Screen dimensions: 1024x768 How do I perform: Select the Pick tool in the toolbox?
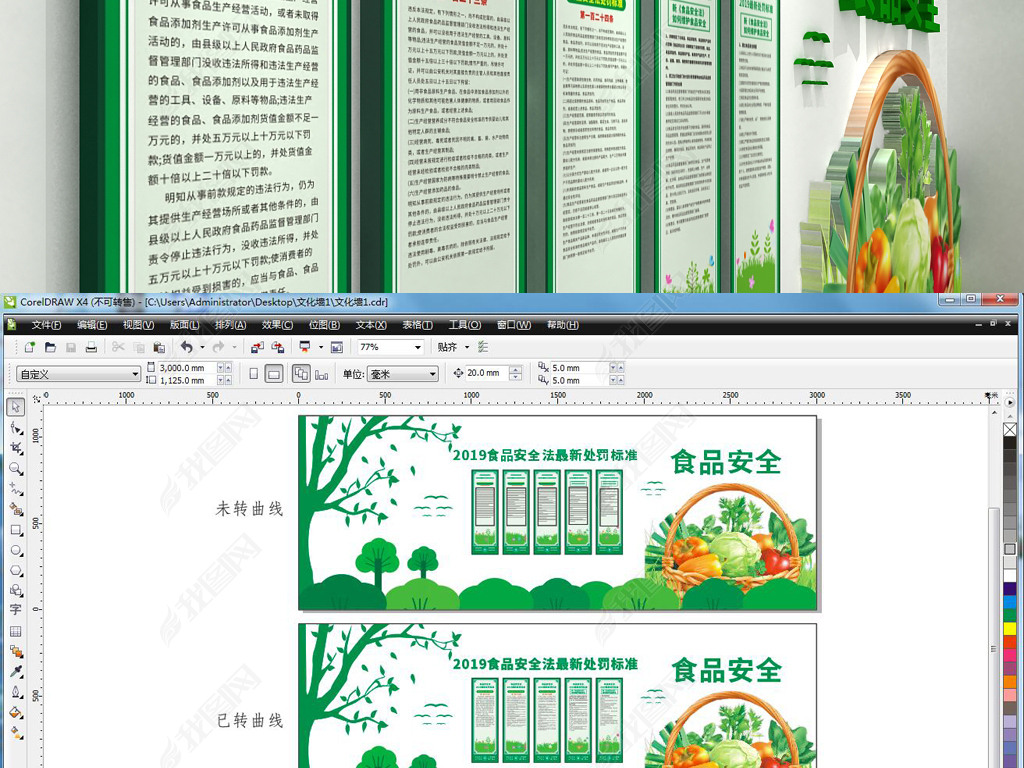click(x=15, y=408)
